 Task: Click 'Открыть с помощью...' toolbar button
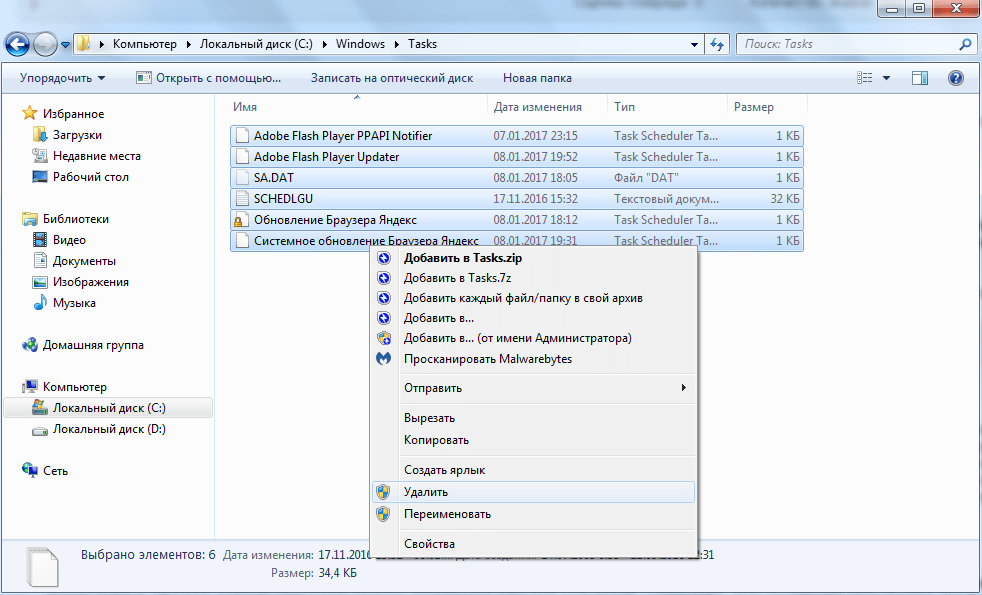tap(209, 78)
